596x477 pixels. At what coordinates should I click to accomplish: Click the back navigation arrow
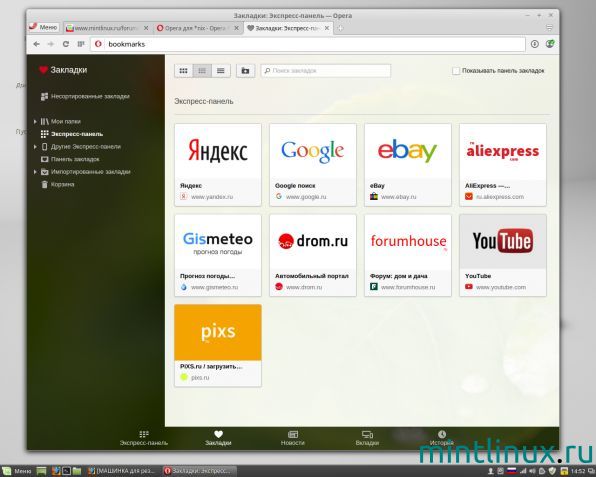[x=36, y=44]
